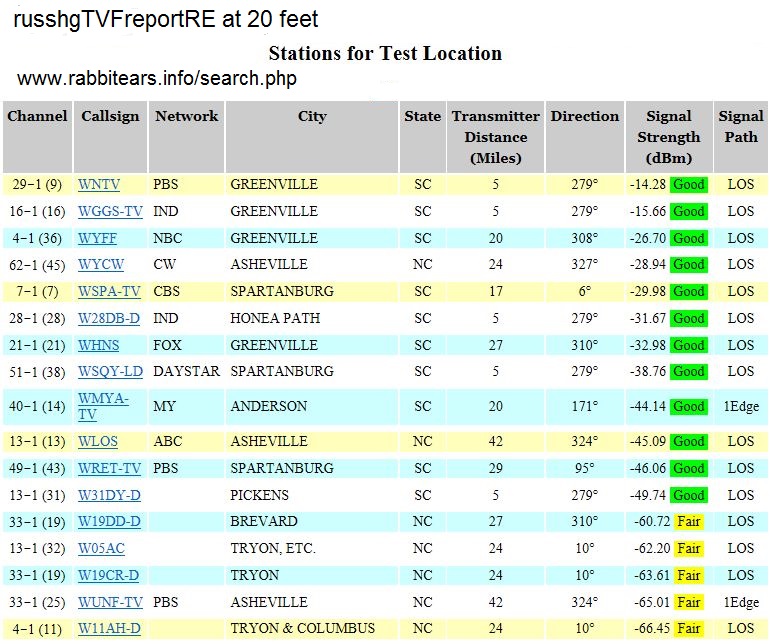Click the Good badge in the WNTV row
The image size is (770, 644).
688,185
